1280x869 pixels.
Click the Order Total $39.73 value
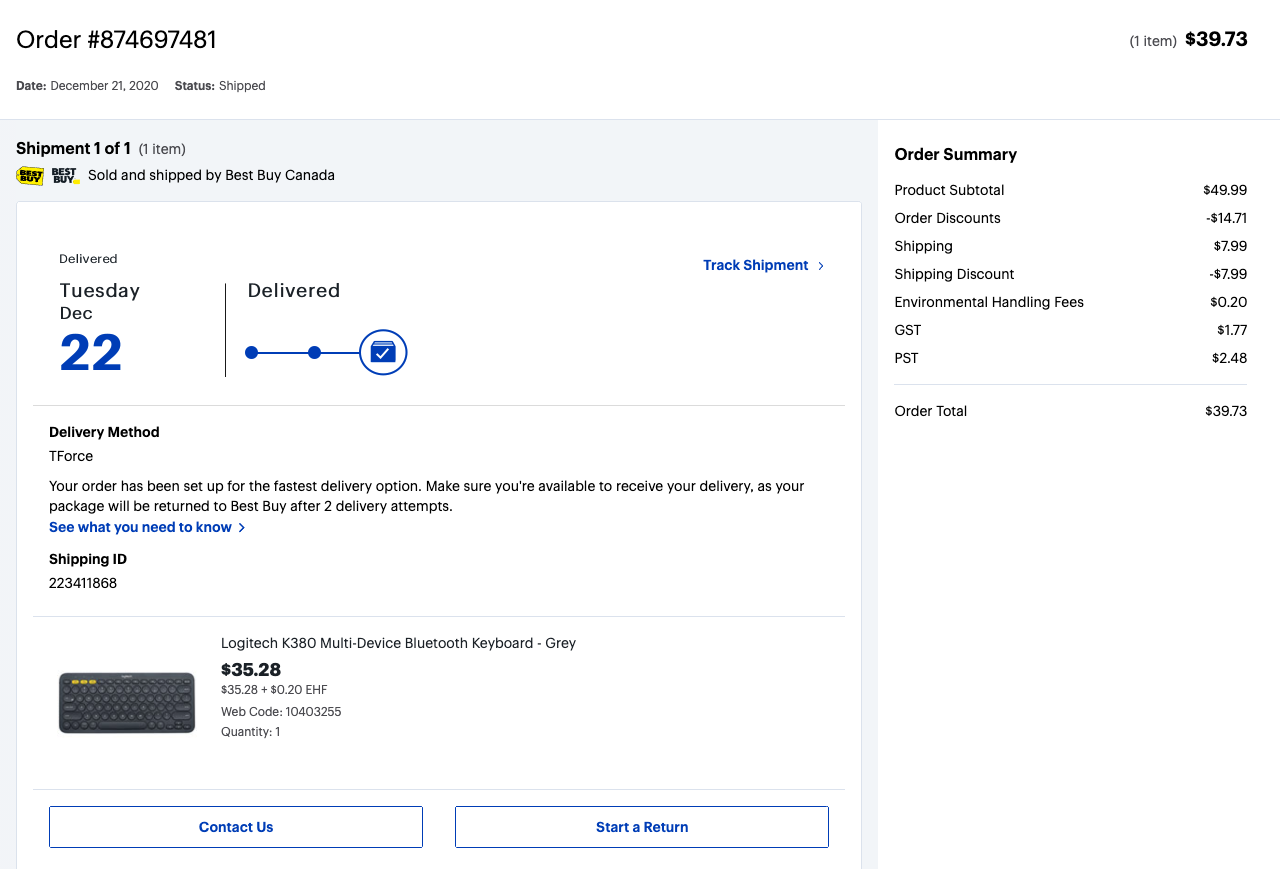tap(1226, 411)
